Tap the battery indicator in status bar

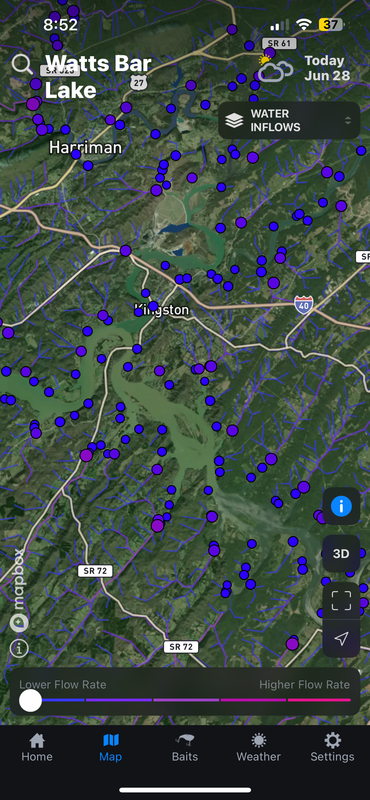click(x=331, y=24)
